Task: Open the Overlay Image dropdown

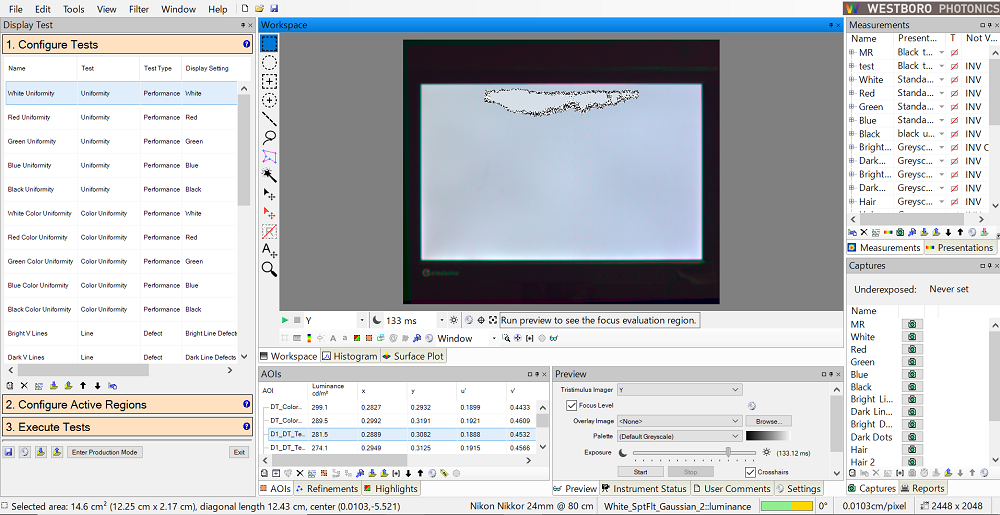Action: point(680,421)
